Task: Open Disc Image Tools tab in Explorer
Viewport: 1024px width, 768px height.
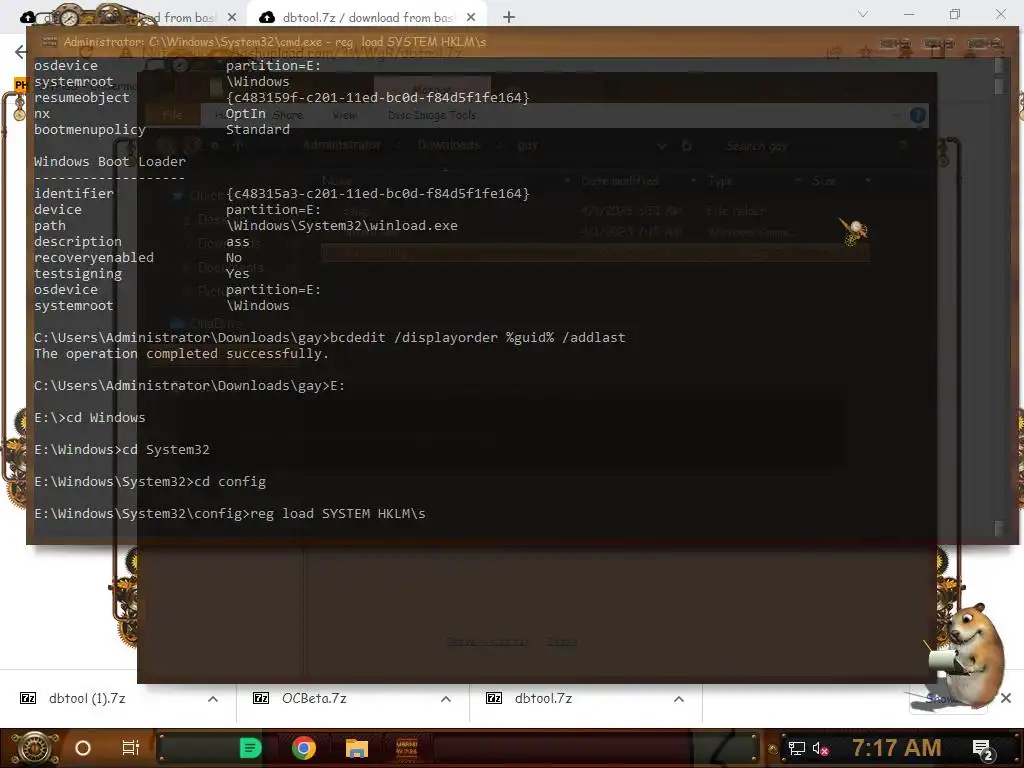Action: (x=432, y=115)
